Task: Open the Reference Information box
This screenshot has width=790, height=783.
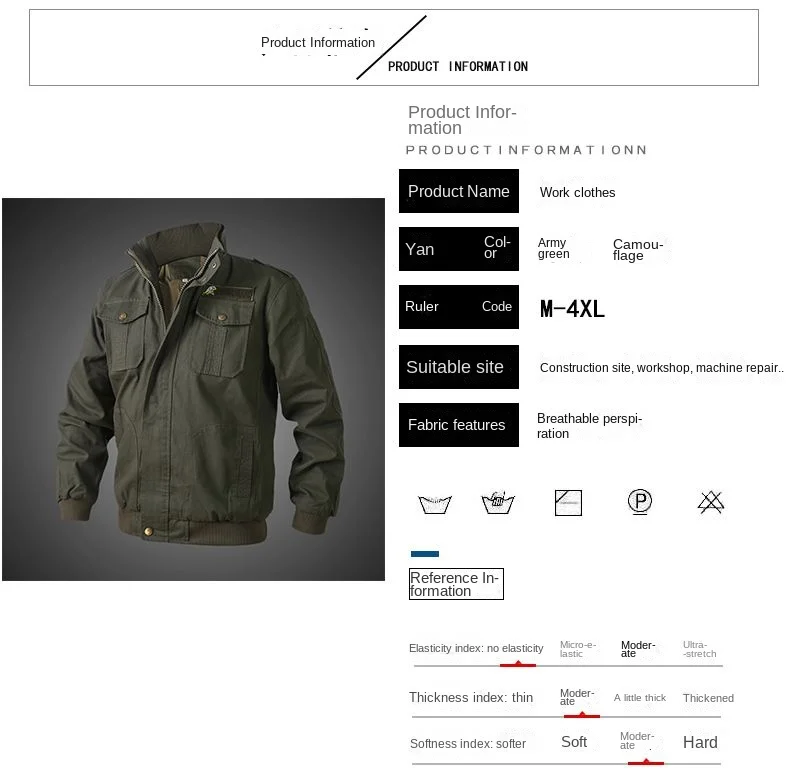Action: pos(456,584)
